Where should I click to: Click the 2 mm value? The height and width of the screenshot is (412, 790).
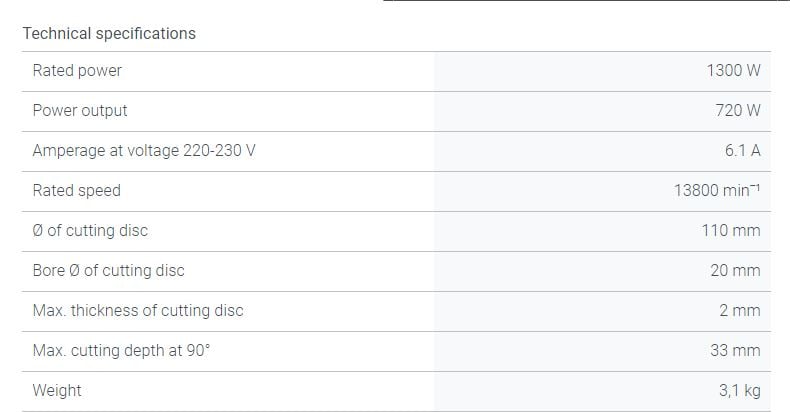coord(739,311)
